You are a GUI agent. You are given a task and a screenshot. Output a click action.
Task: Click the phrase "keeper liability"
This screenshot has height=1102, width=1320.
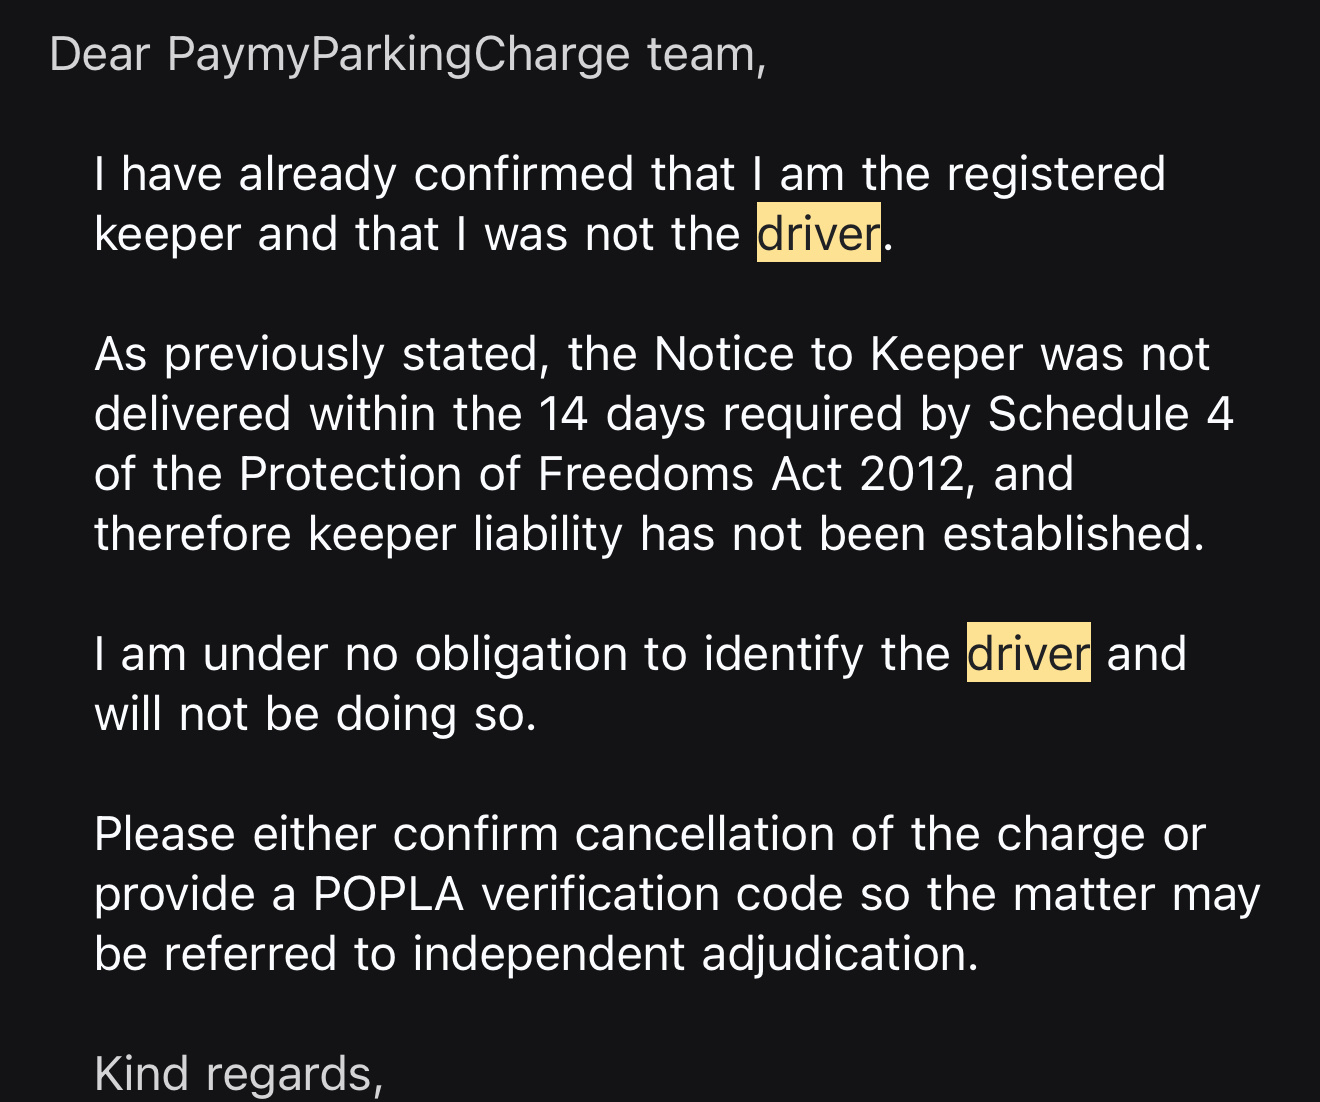[465, 534]
